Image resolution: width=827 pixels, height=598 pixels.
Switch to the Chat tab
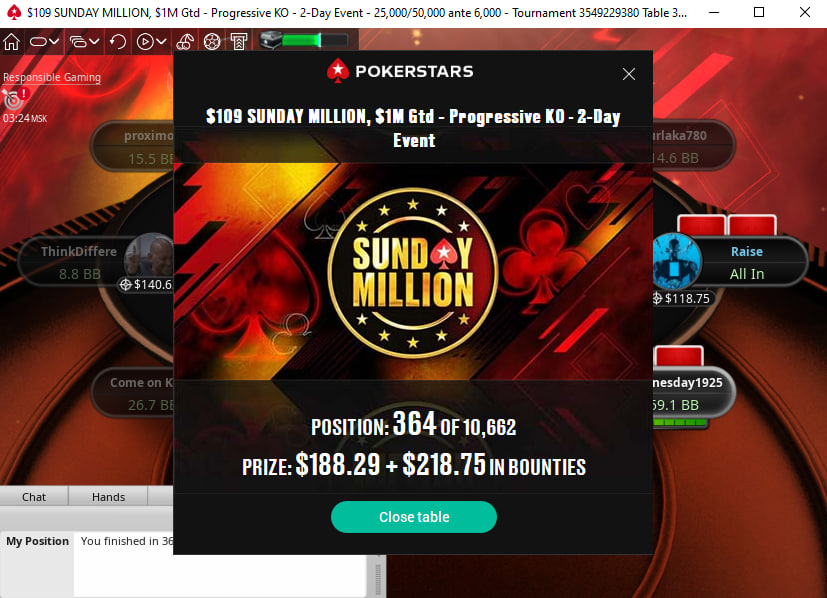coord(34,497)
